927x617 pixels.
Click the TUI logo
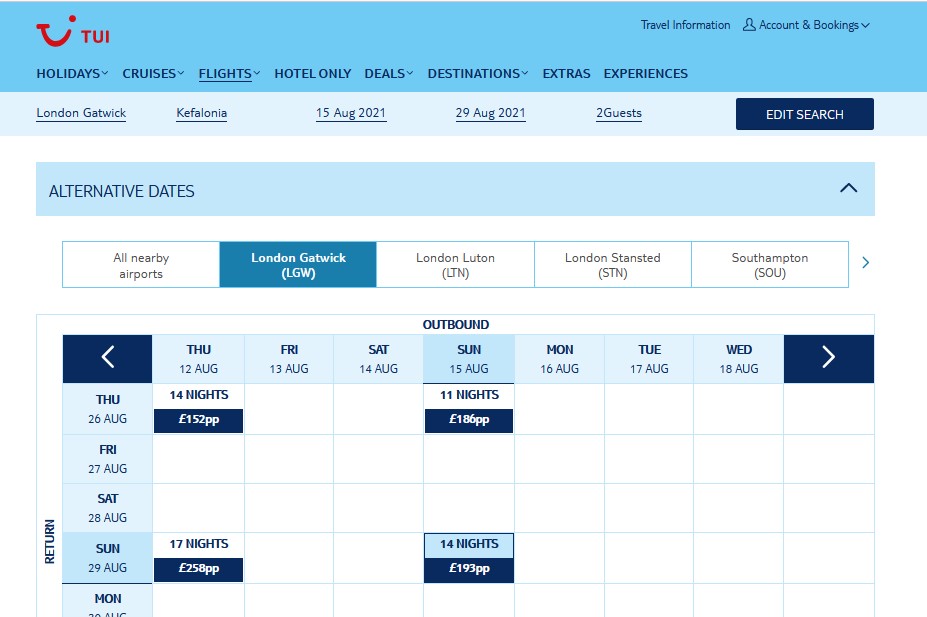coord(73,31)
